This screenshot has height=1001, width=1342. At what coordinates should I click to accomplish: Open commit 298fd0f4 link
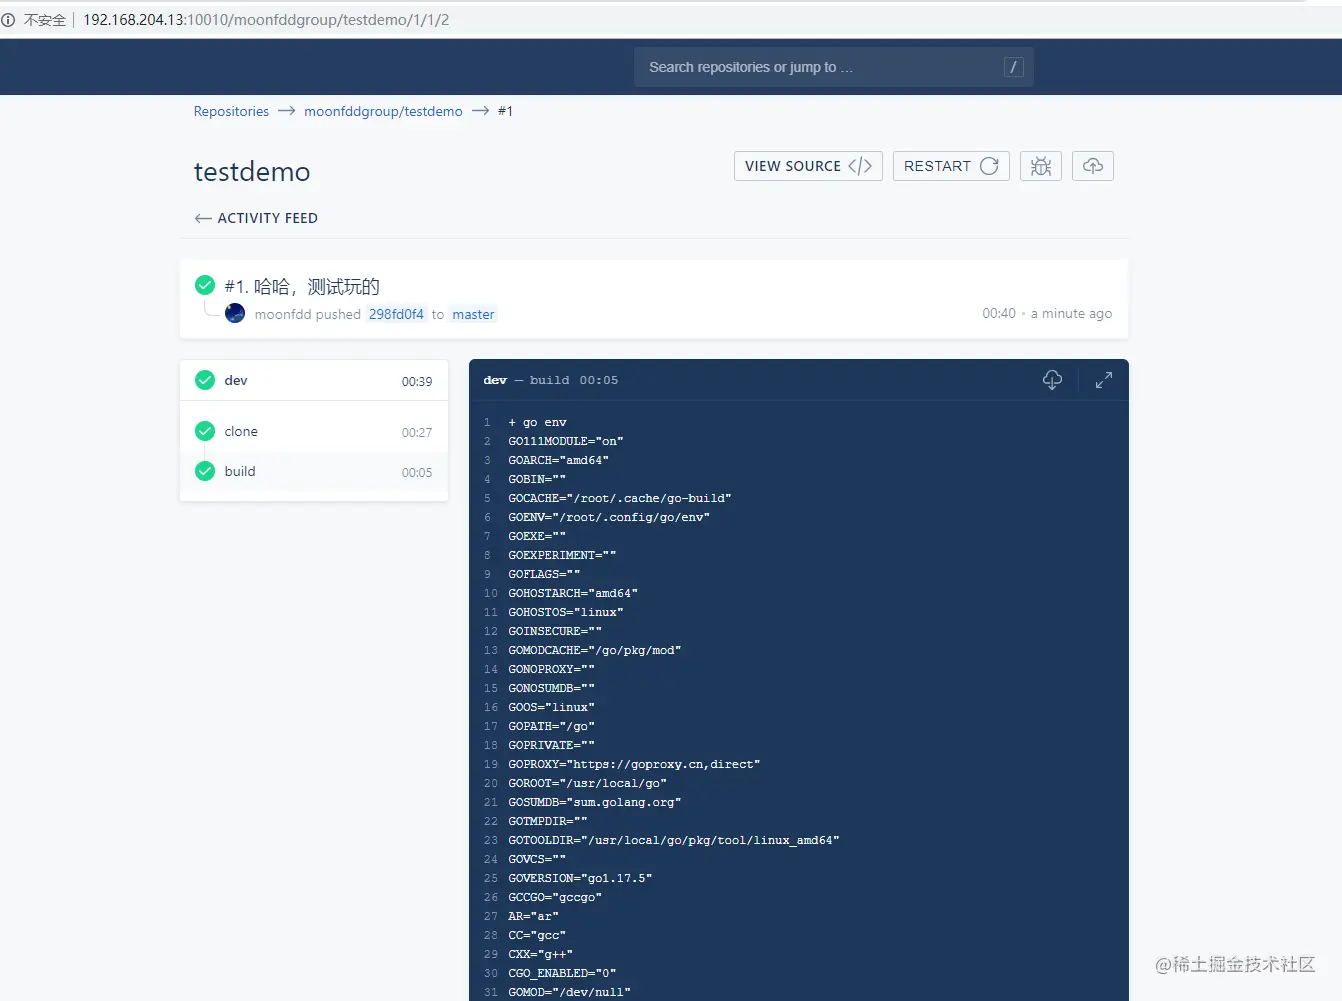click(396, 314)
